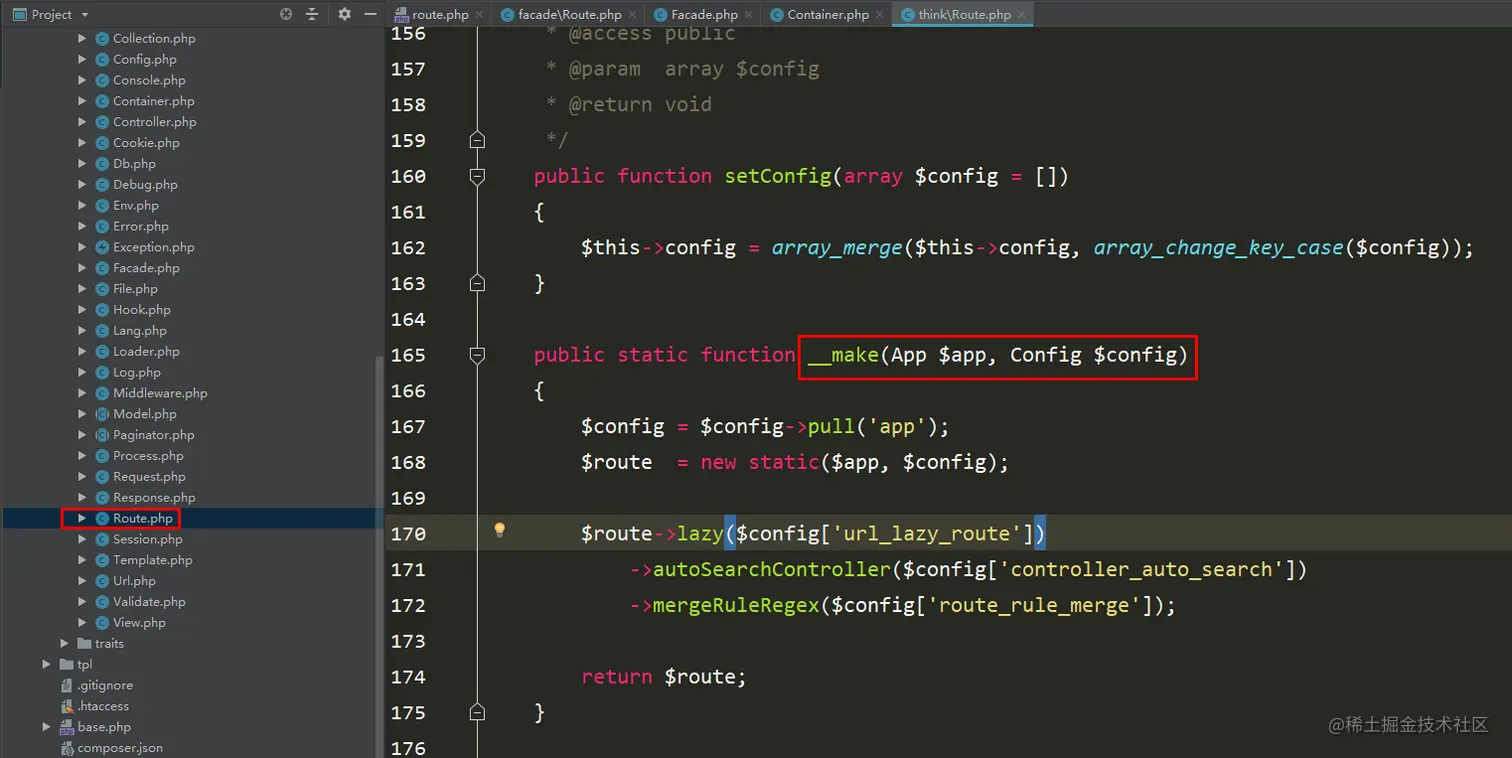1512x758 pixels.
Task: Select Container.php in project tree
Action: 154,101
